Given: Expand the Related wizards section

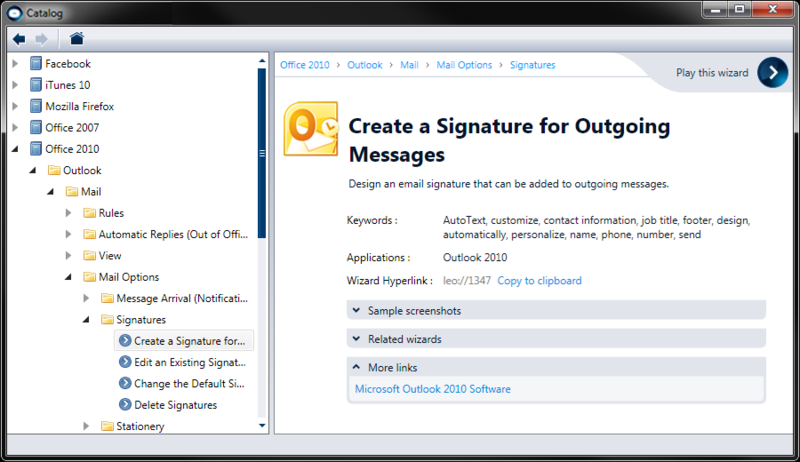Looking at the screenshot, I should (x=556, y=339).
